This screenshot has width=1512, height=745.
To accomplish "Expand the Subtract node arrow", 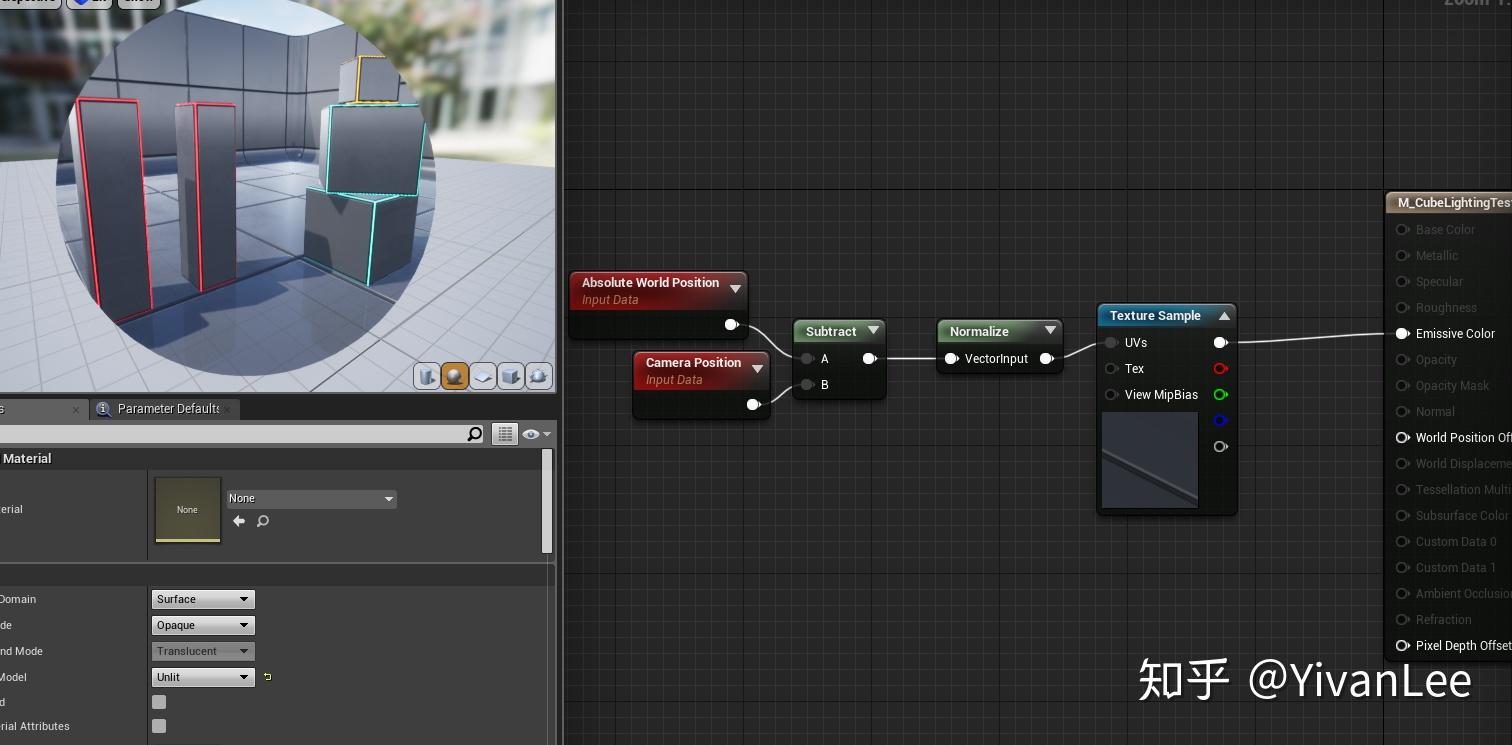I will tap(873, 331).
